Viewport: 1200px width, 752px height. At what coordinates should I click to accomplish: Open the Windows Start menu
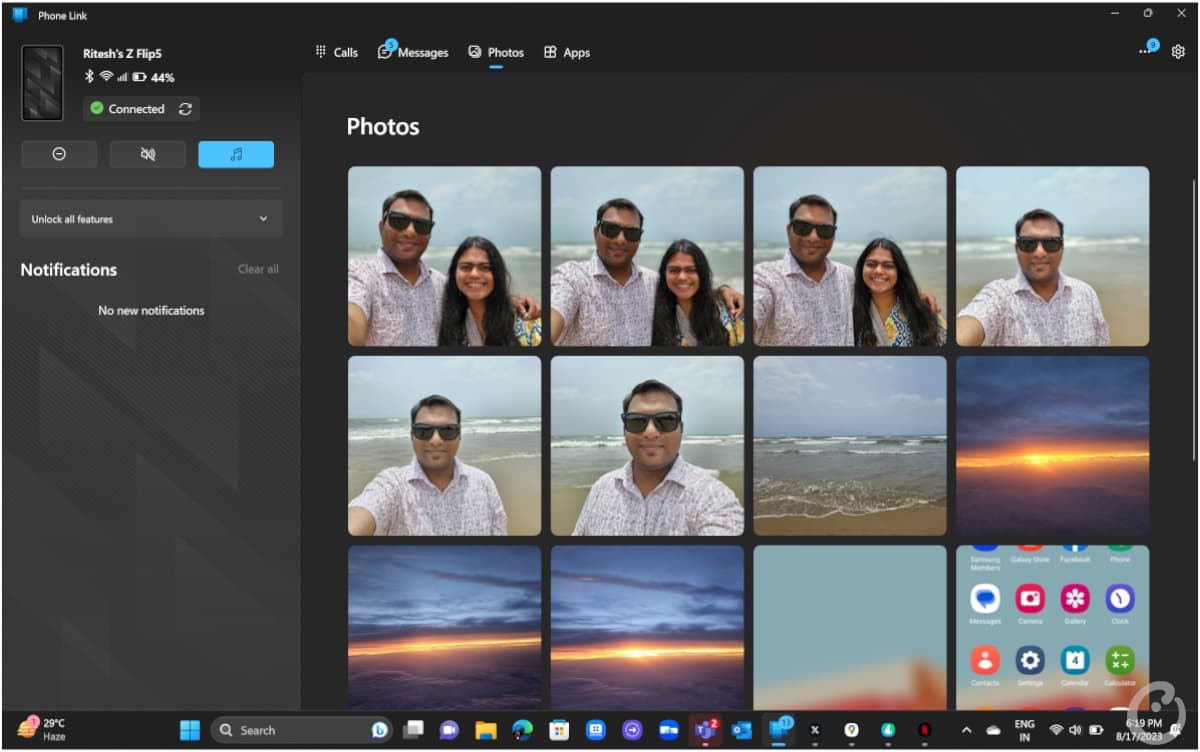pyautogui.click(x=190, y=730)
